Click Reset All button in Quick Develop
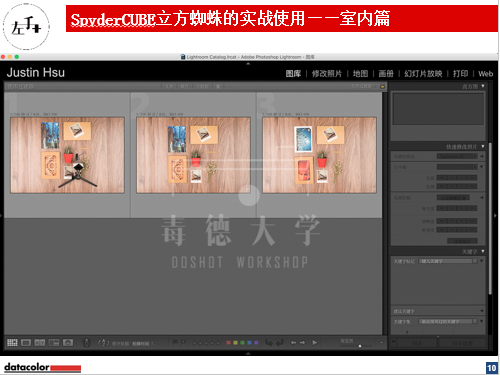500x375 pixels. [462, 241]
